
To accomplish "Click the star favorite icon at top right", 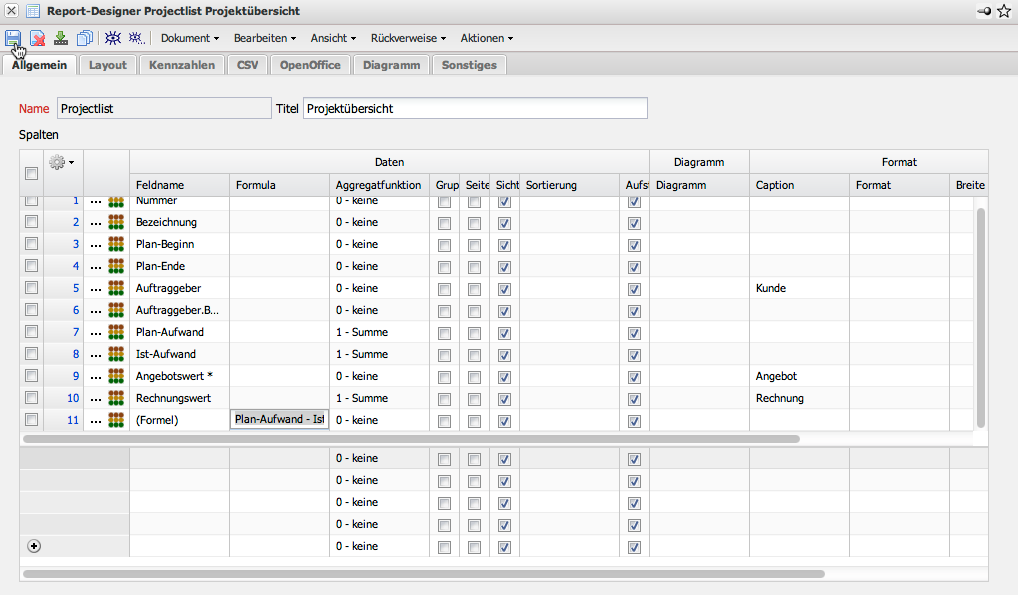I will [1004, 11].
